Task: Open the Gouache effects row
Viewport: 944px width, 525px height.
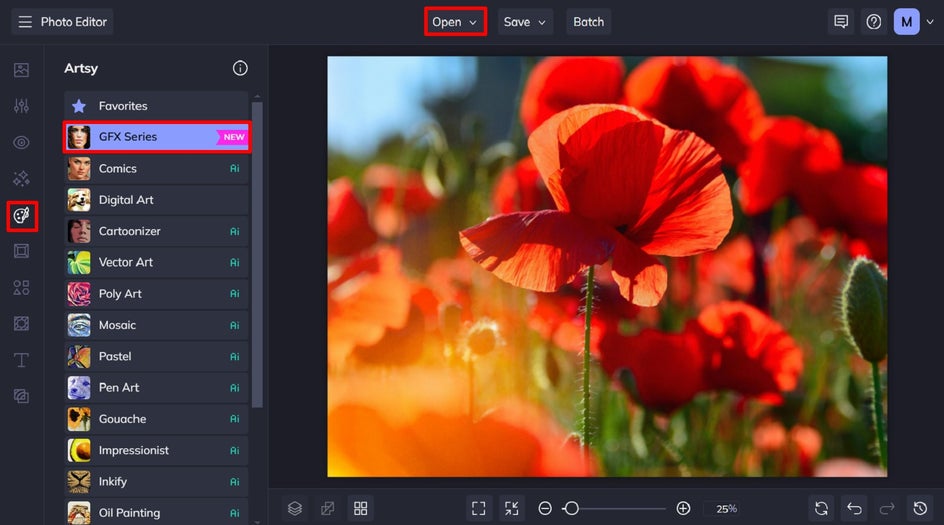Action: coord(157,419)
